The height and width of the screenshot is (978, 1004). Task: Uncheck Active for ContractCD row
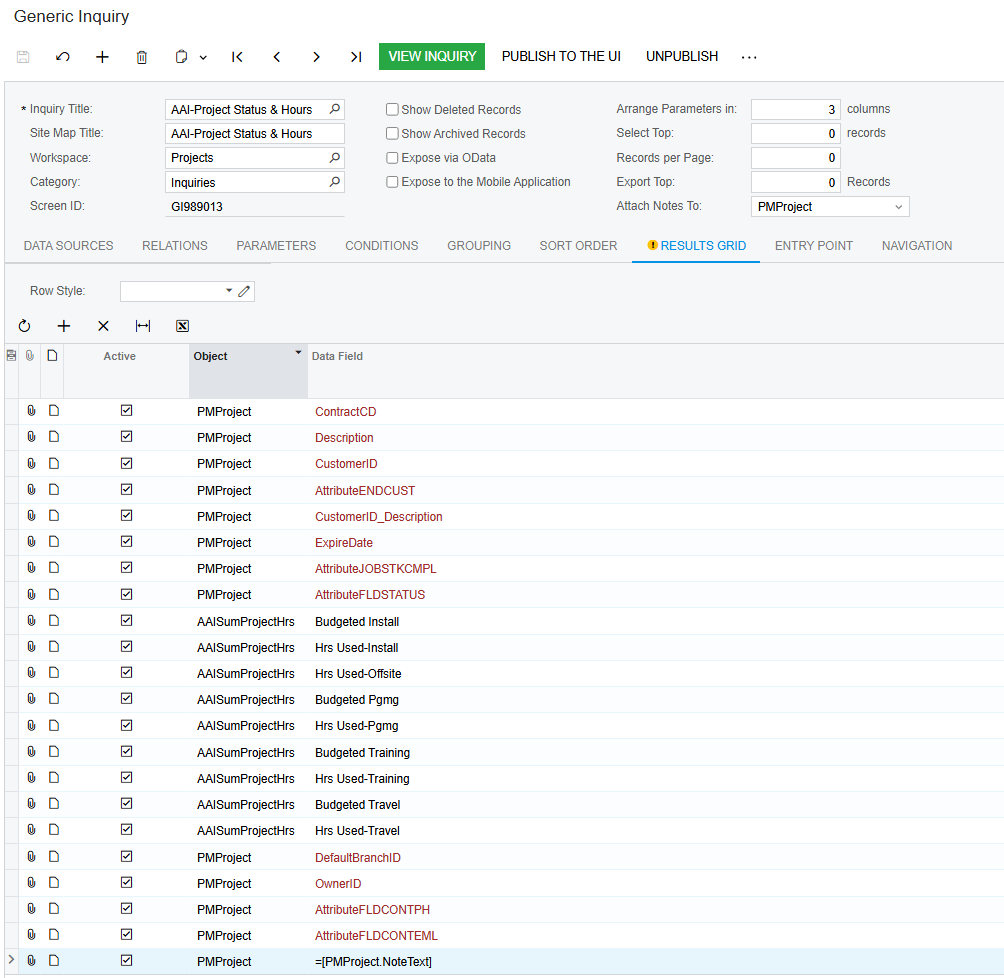(127, 411)
